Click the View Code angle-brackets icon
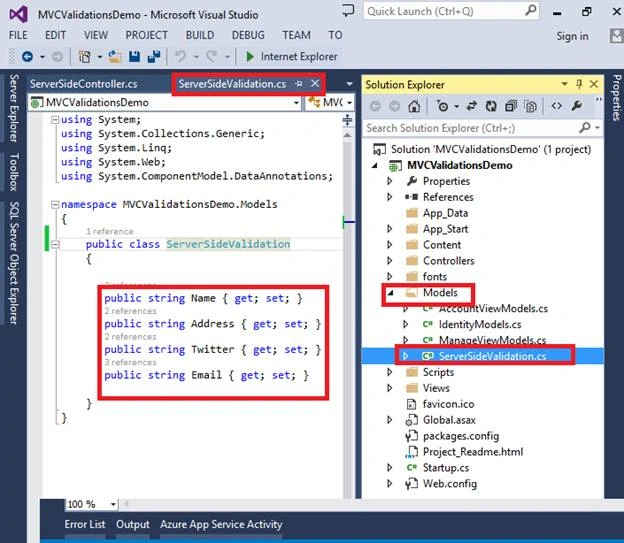 tap(556, 106)
